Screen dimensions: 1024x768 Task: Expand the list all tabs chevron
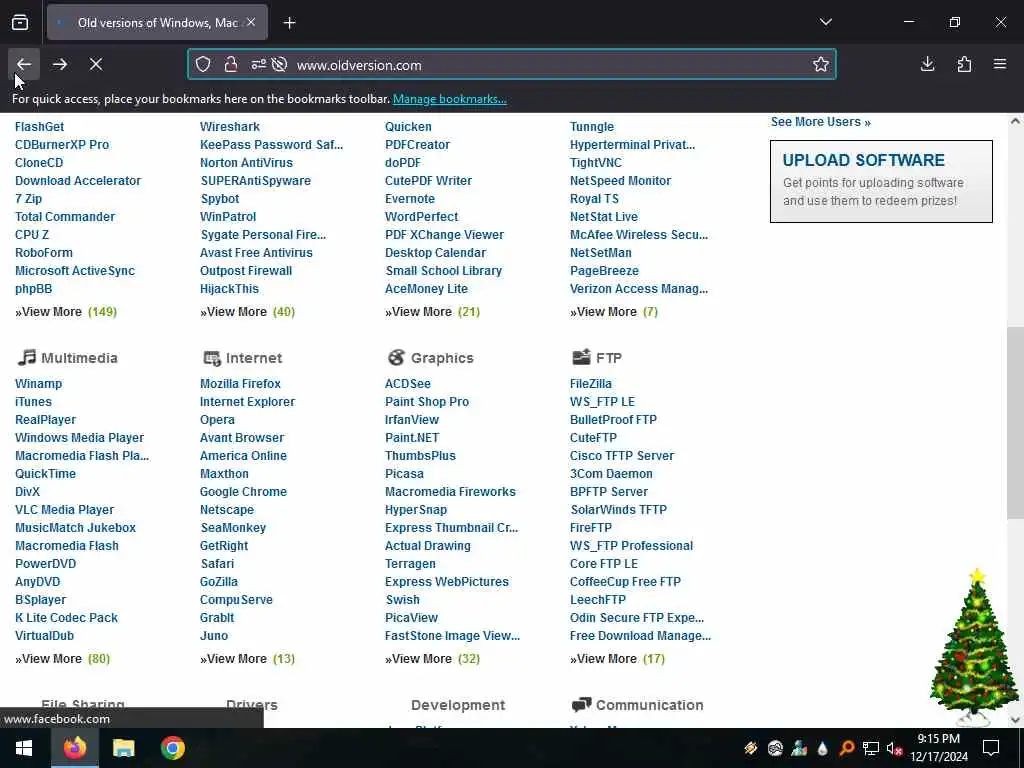pyautogui.click(x=826, y=22)
